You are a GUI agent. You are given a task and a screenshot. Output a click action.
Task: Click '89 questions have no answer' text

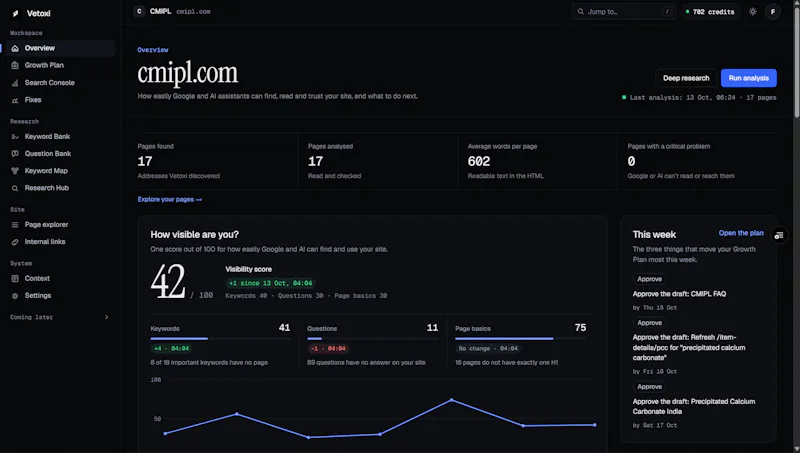pyautogui.click(x=366, y=363)
